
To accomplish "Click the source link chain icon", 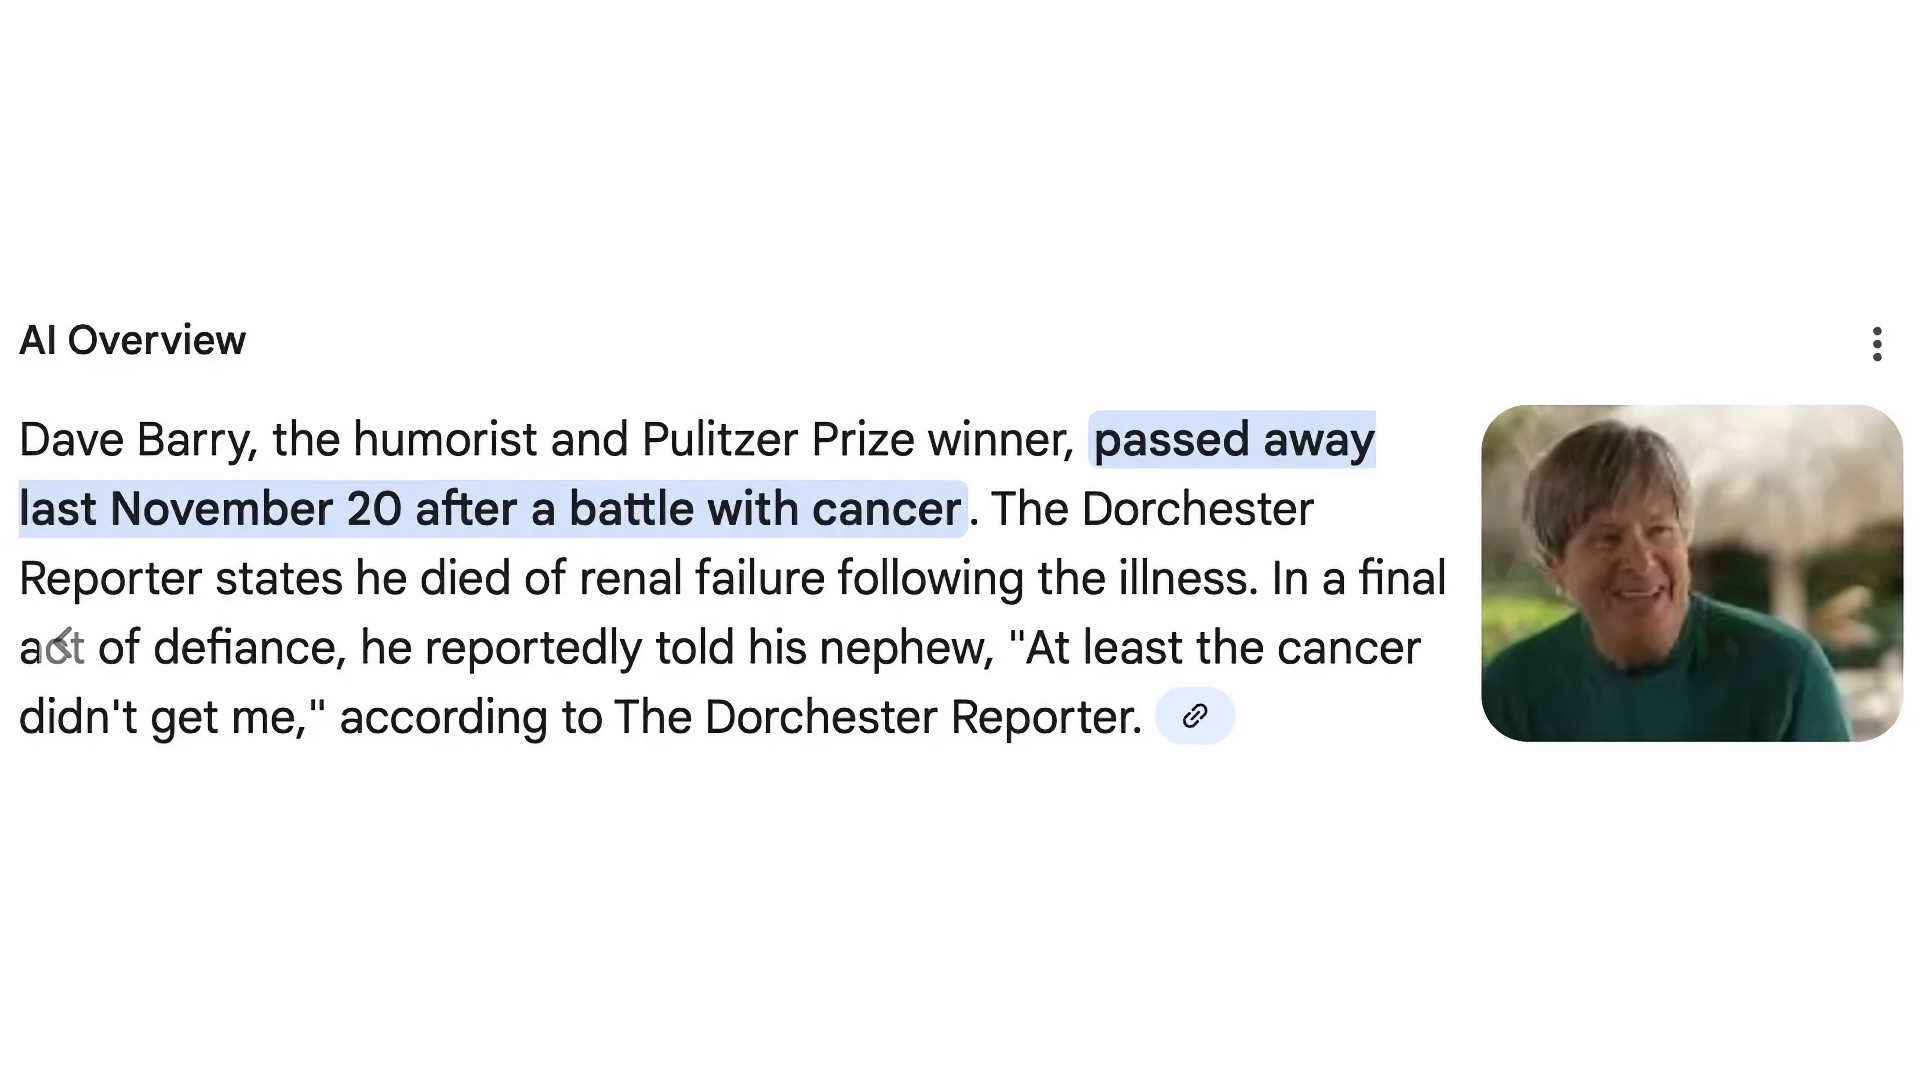I will 1195,716.
